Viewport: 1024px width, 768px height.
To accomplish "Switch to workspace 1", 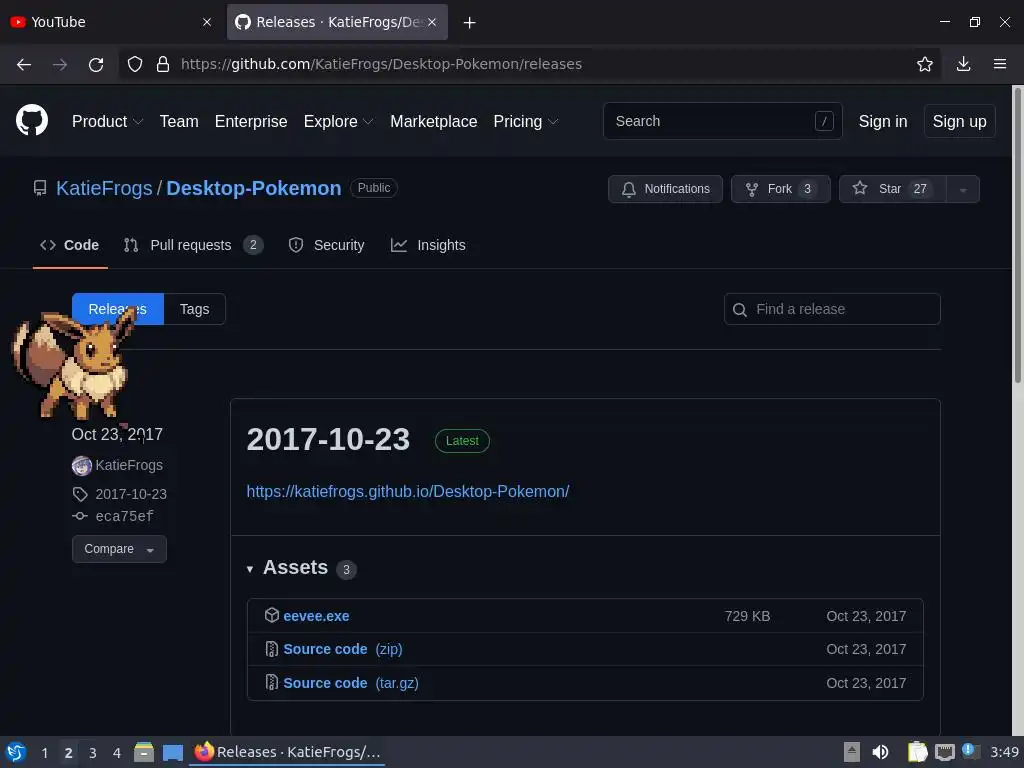I will tap(44, 753).
